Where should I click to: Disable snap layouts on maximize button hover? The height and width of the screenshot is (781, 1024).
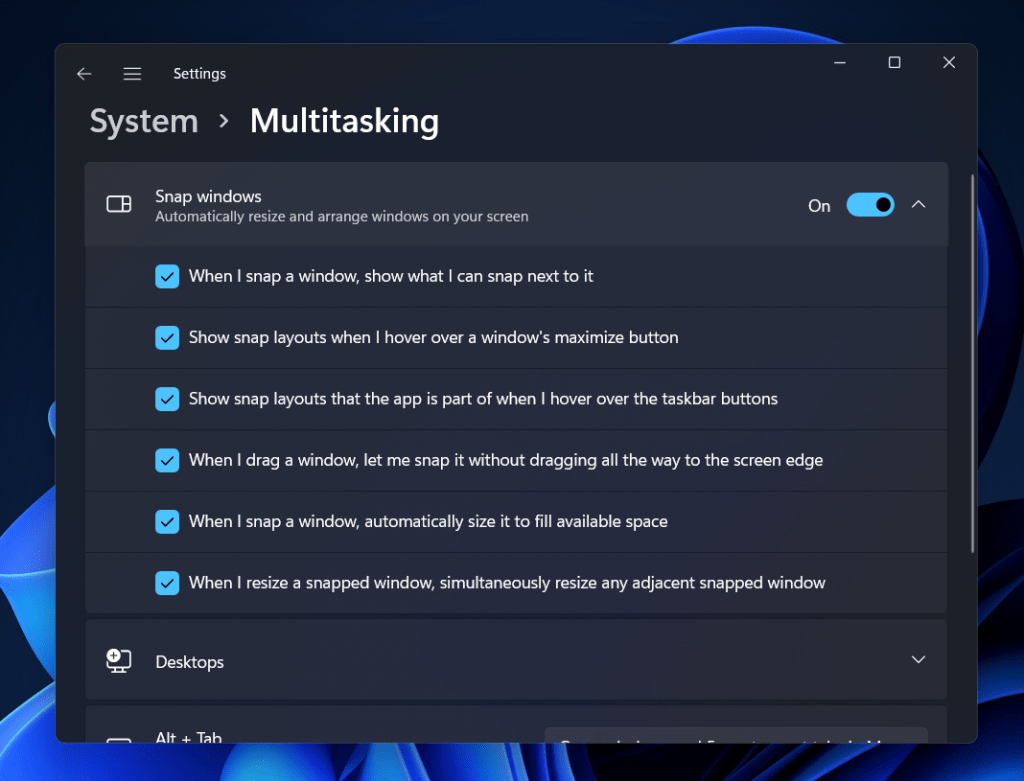[x=167, y=337]
